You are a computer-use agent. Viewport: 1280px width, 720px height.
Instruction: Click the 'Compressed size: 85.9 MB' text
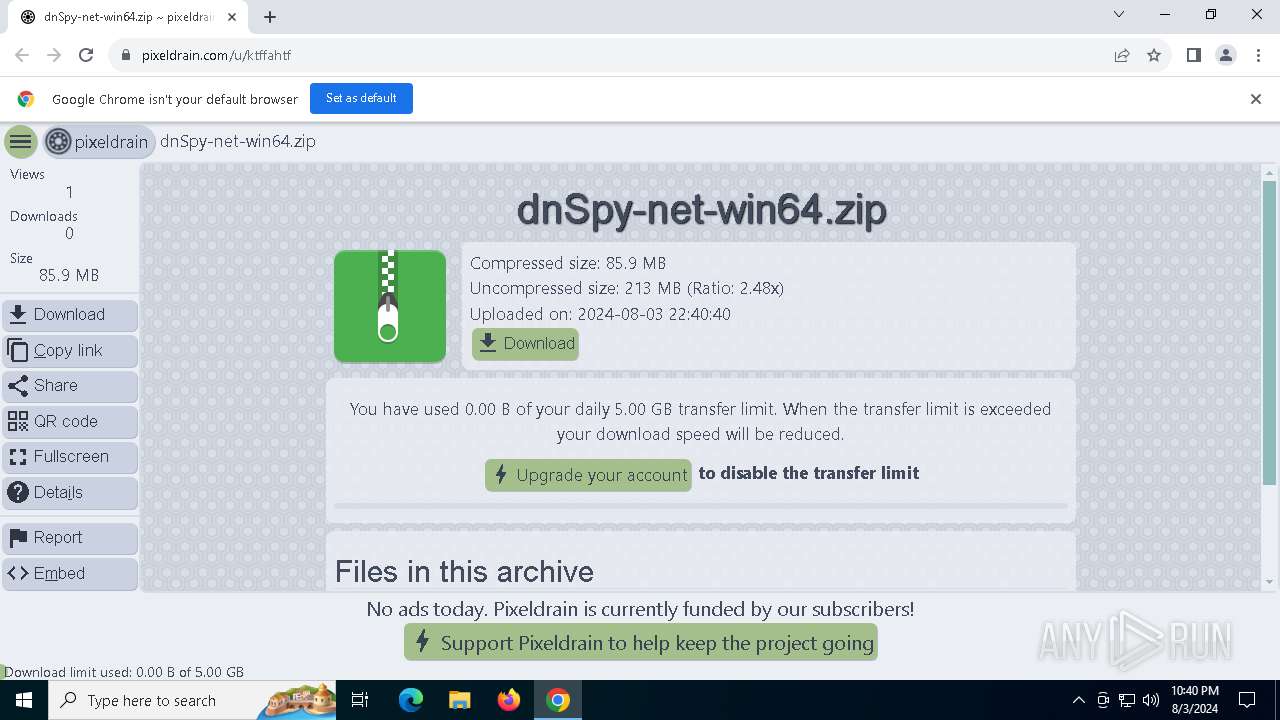(x=568, y=263)
